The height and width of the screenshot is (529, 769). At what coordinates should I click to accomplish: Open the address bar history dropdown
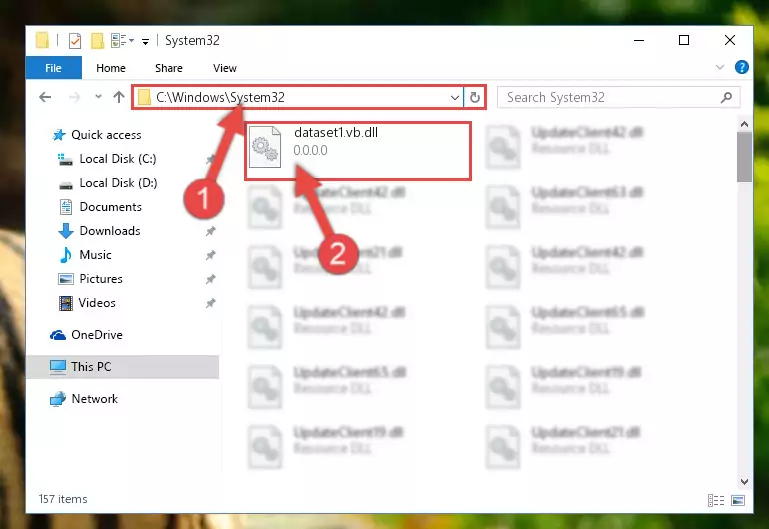click(455, 98)
